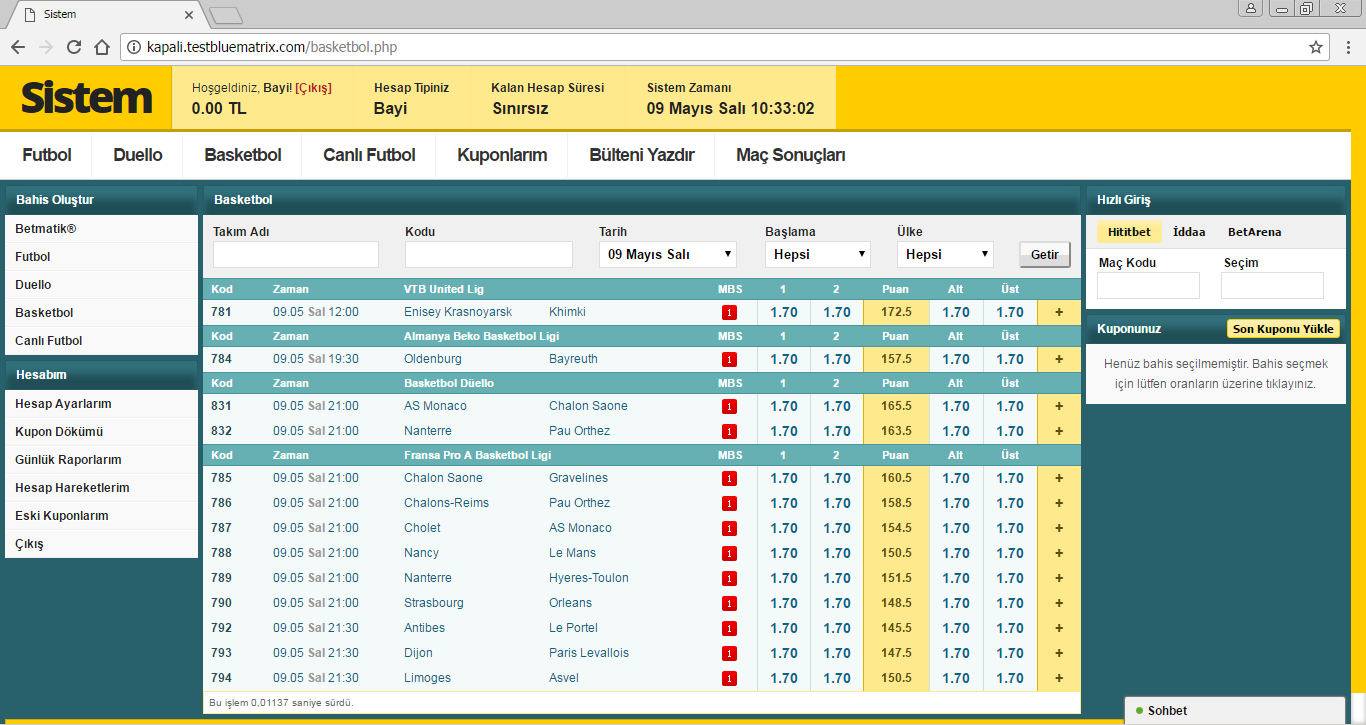This screenshot has height=725, width=1366.
Task: Open the Canlı Futbol top menu
Action: click(x=369, y=155)
